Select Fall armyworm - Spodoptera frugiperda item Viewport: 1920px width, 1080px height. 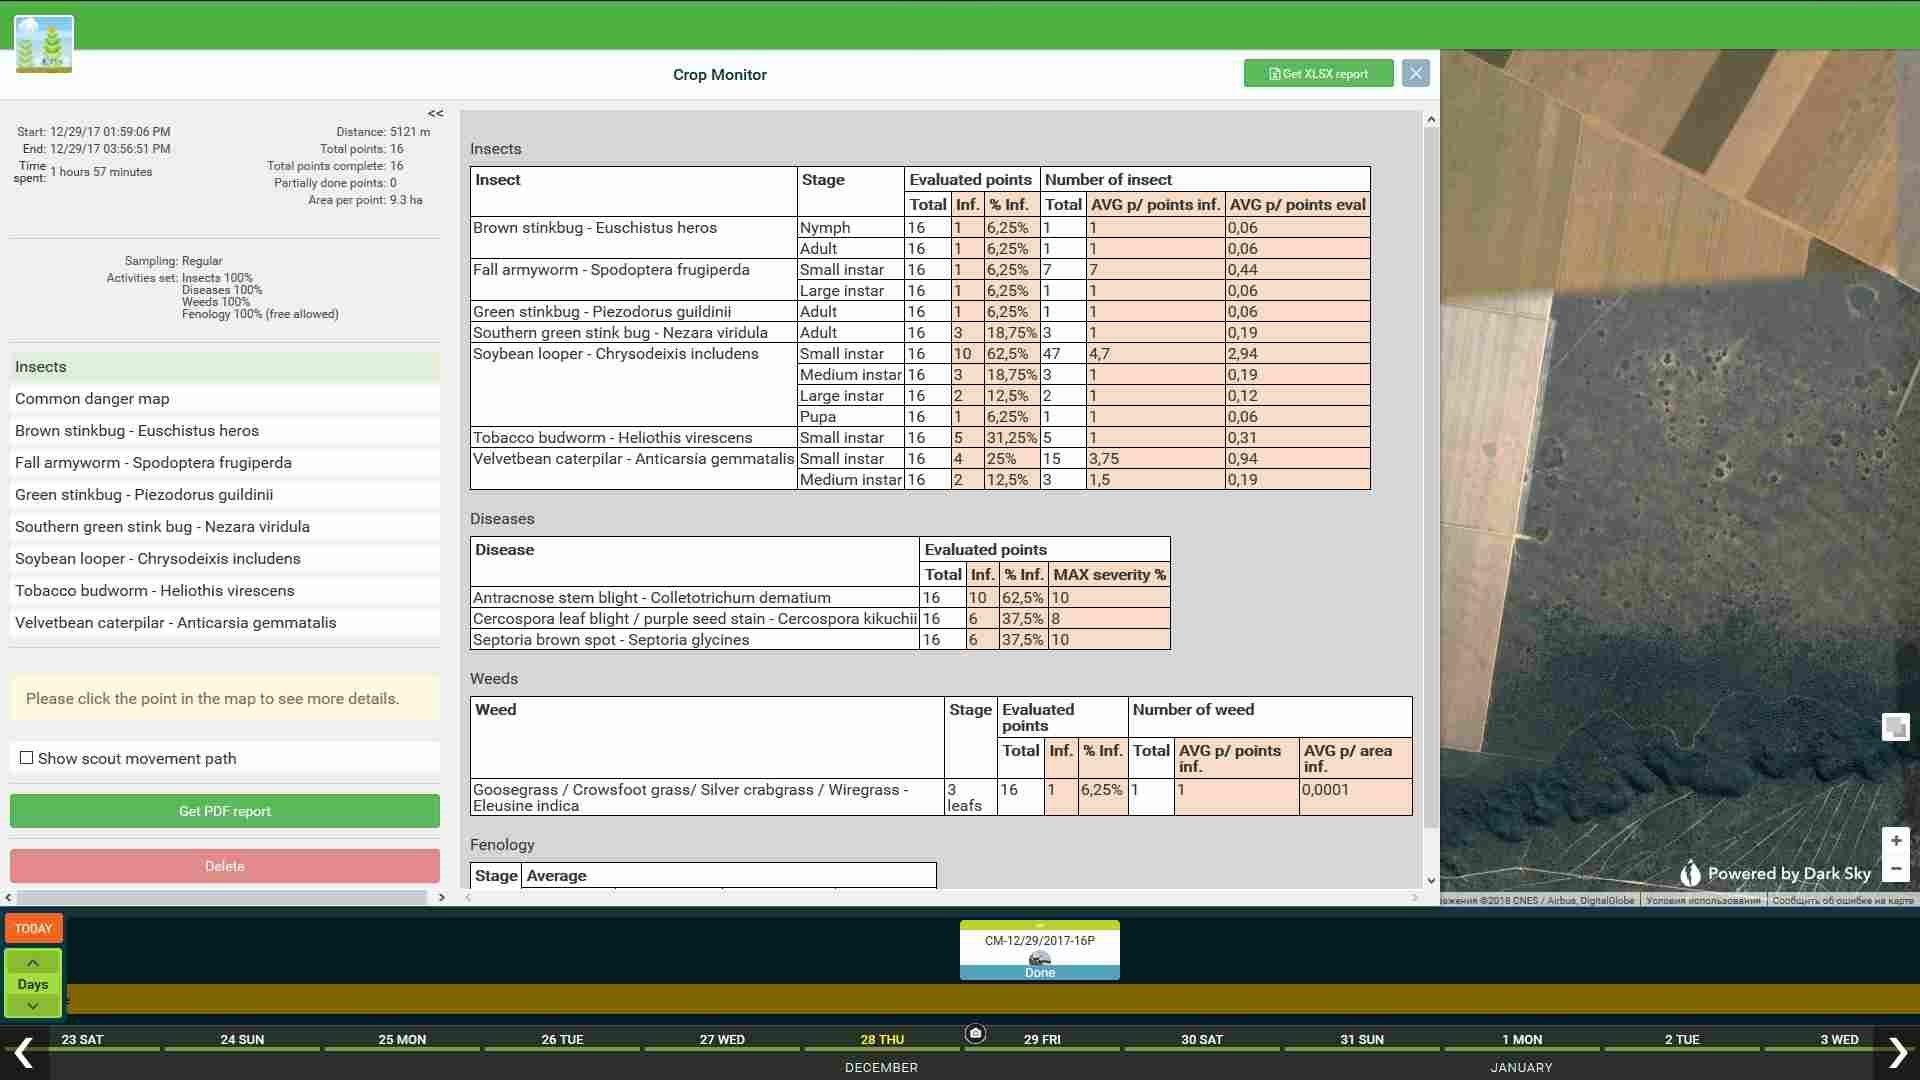click(x=225, y=463)
